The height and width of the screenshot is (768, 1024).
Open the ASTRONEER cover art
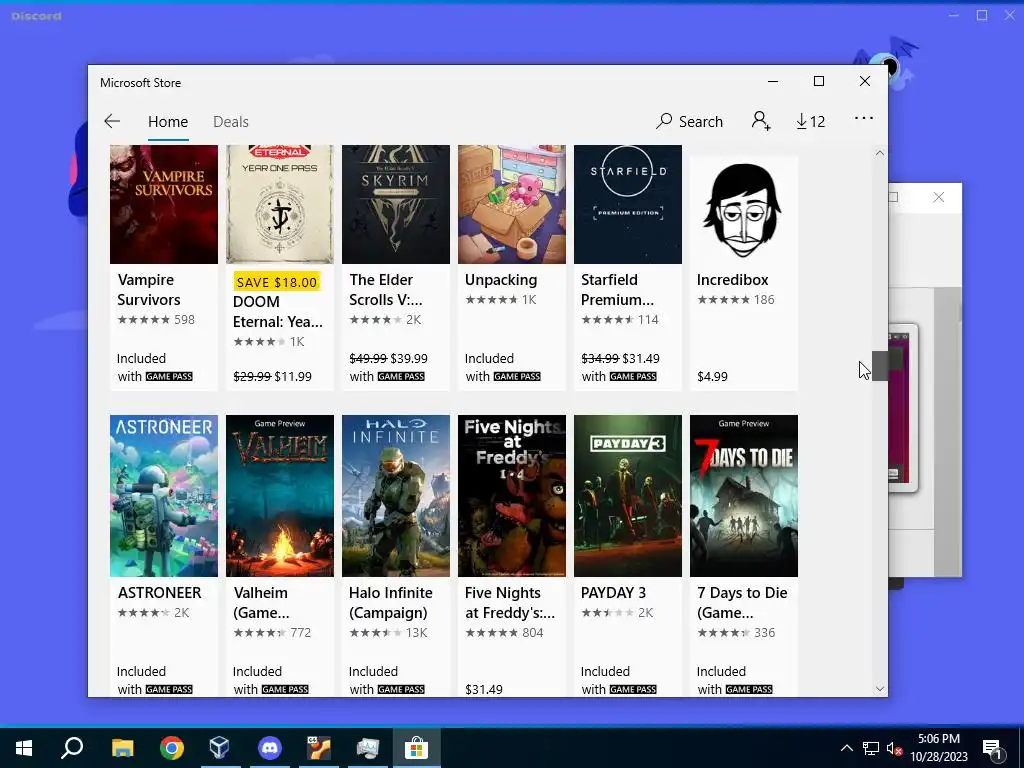(164, 496)
